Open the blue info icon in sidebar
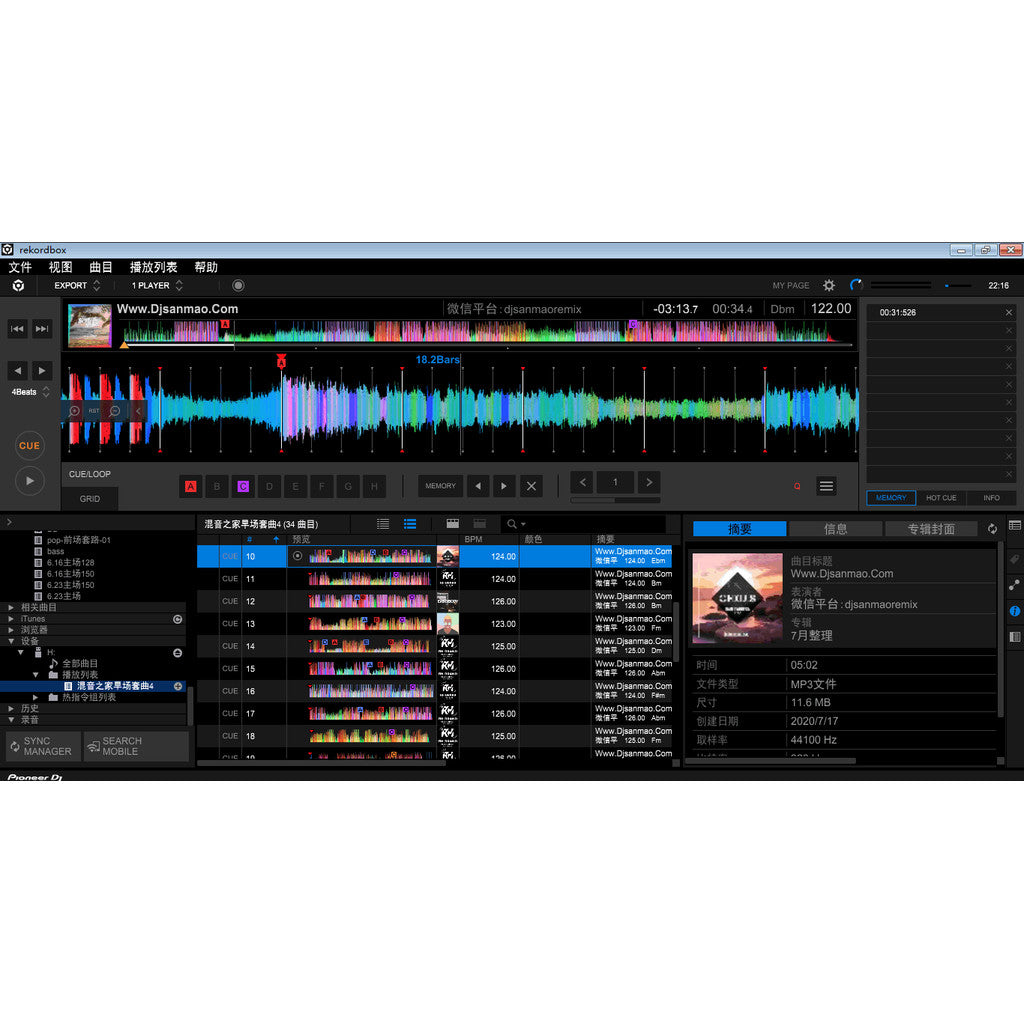The width and height of the screenshot is (1024, 1024). tap(1015, 611)
